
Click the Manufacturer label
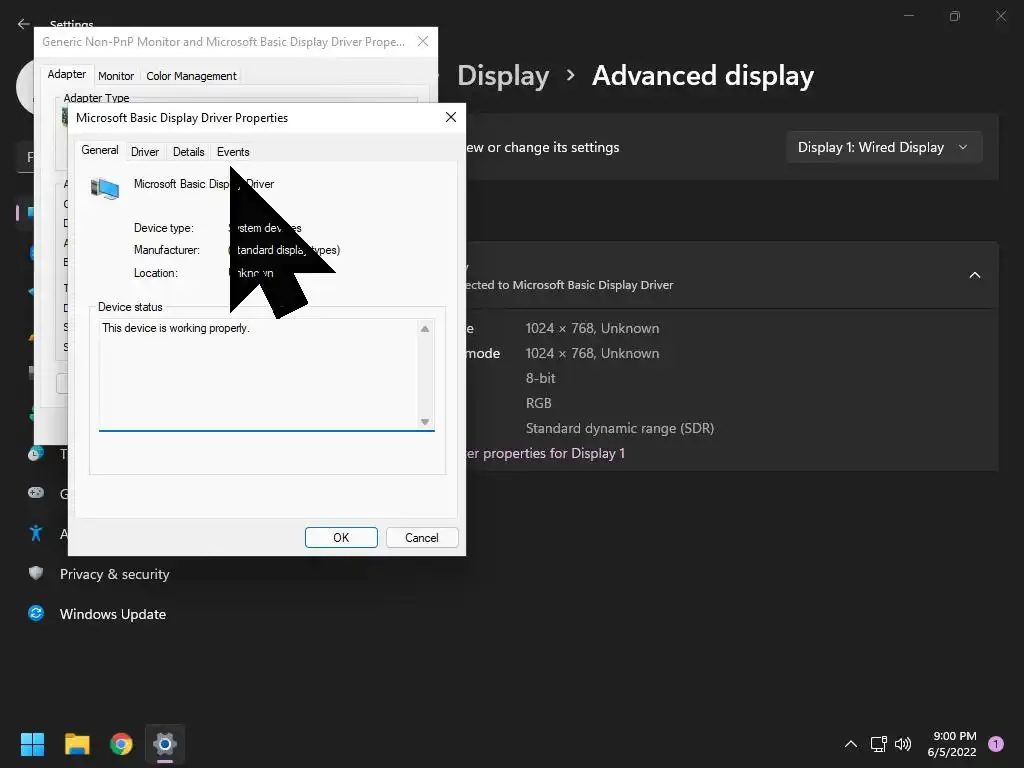[x=167, y=250]
